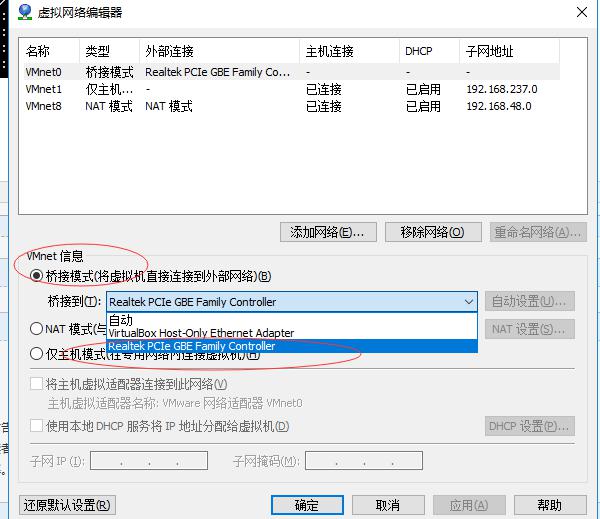This screenshot has height=519, width=600.
Task: Select the VMnet0 row name
Action: (43, 72)
